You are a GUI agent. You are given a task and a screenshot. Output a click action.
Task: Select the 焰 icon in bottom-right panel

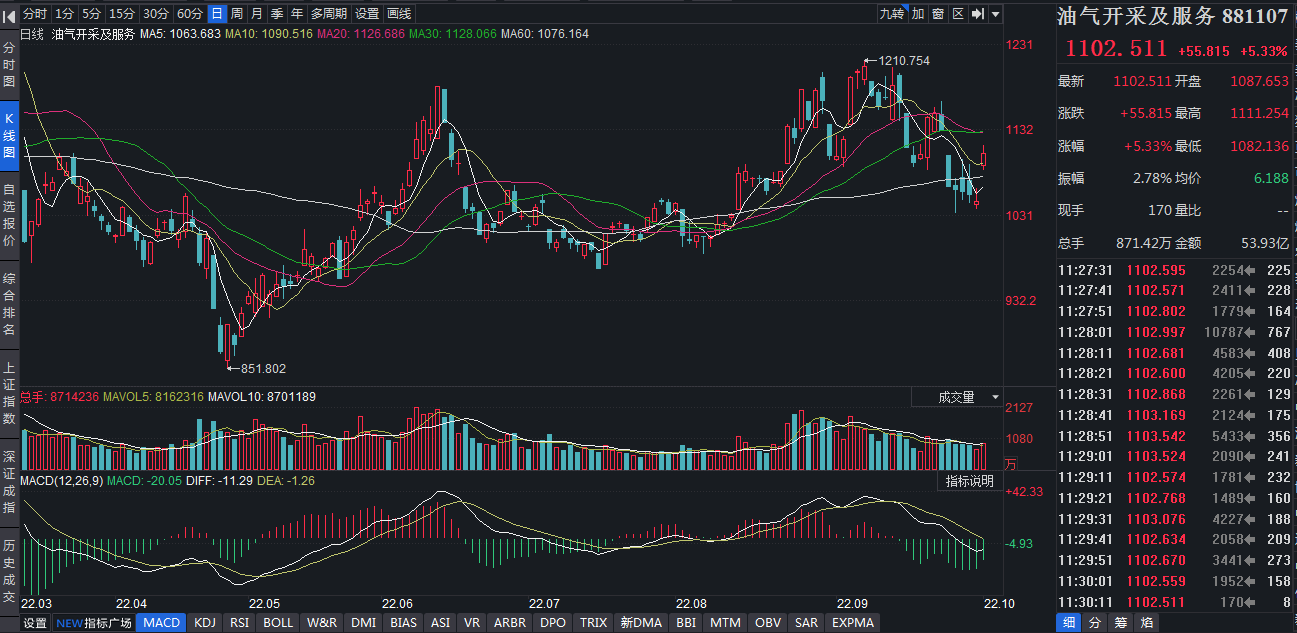(1147, 623)
